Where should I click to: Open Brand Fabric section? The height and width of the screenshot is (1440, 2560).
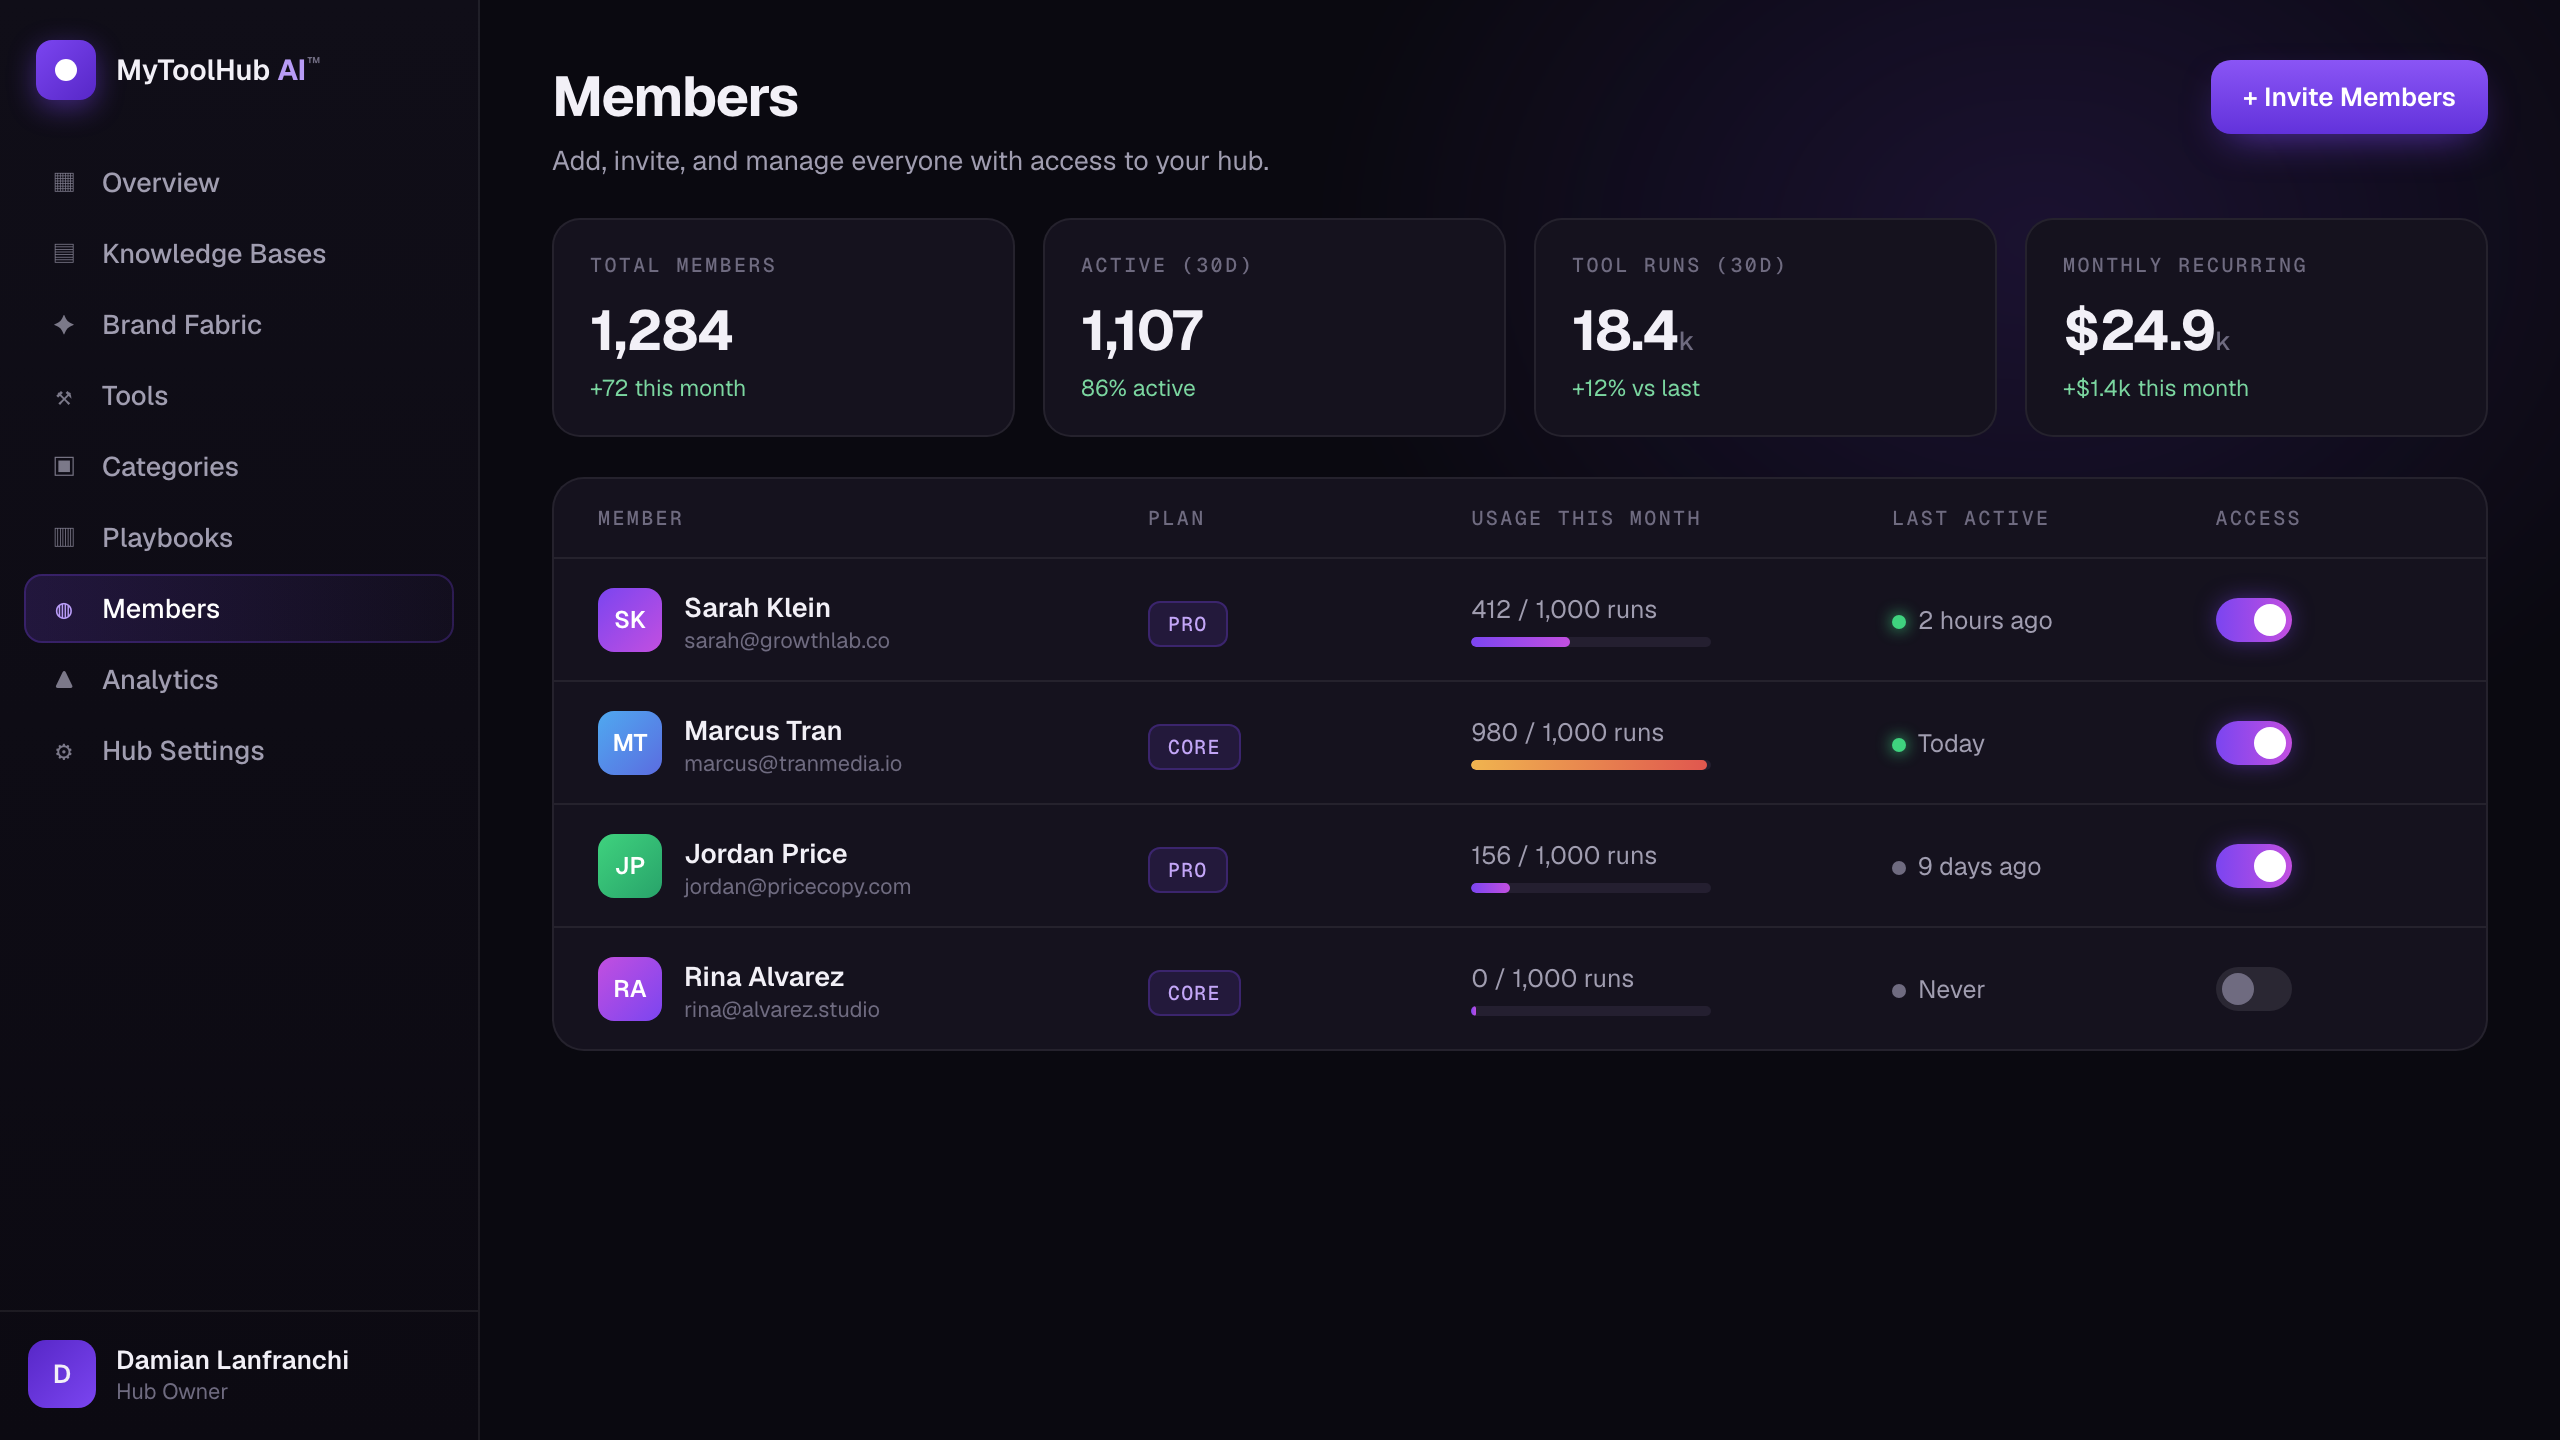239,325
